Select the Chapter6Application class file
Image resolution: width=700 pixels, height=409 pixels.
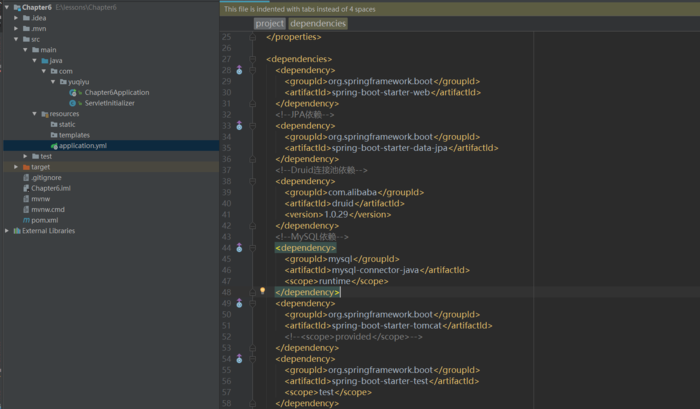116,92
